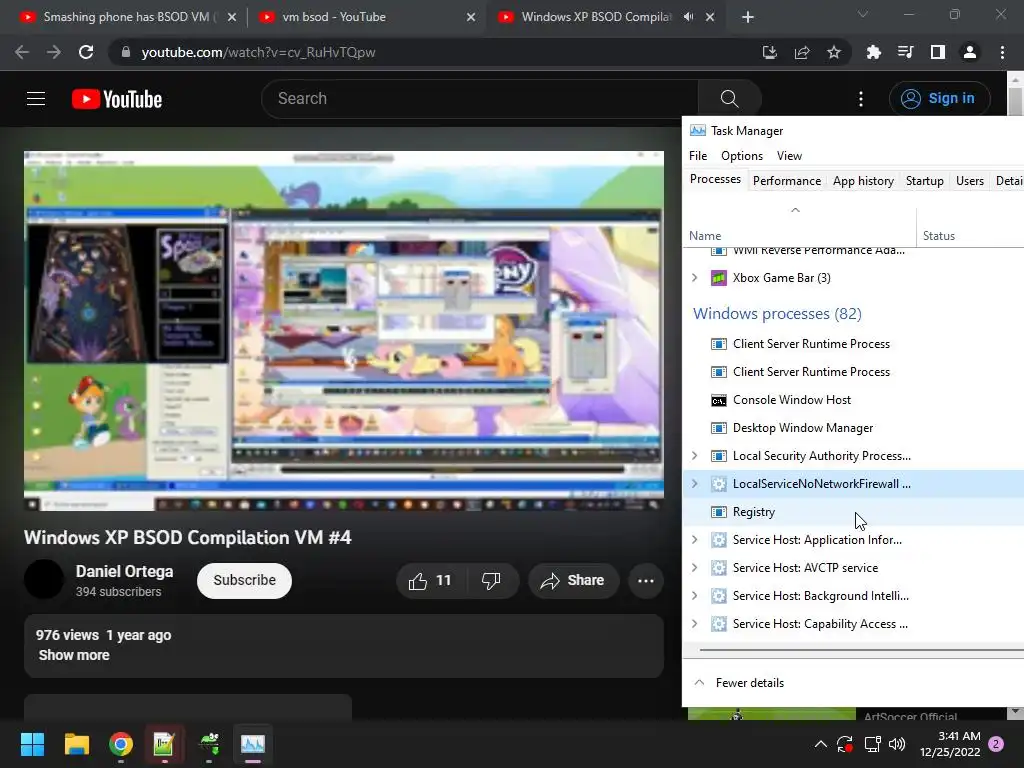This screenshot has width=1024, height=768.
Task: Open the YouTube hamburger guide menu
Action: tap(36, 99)
